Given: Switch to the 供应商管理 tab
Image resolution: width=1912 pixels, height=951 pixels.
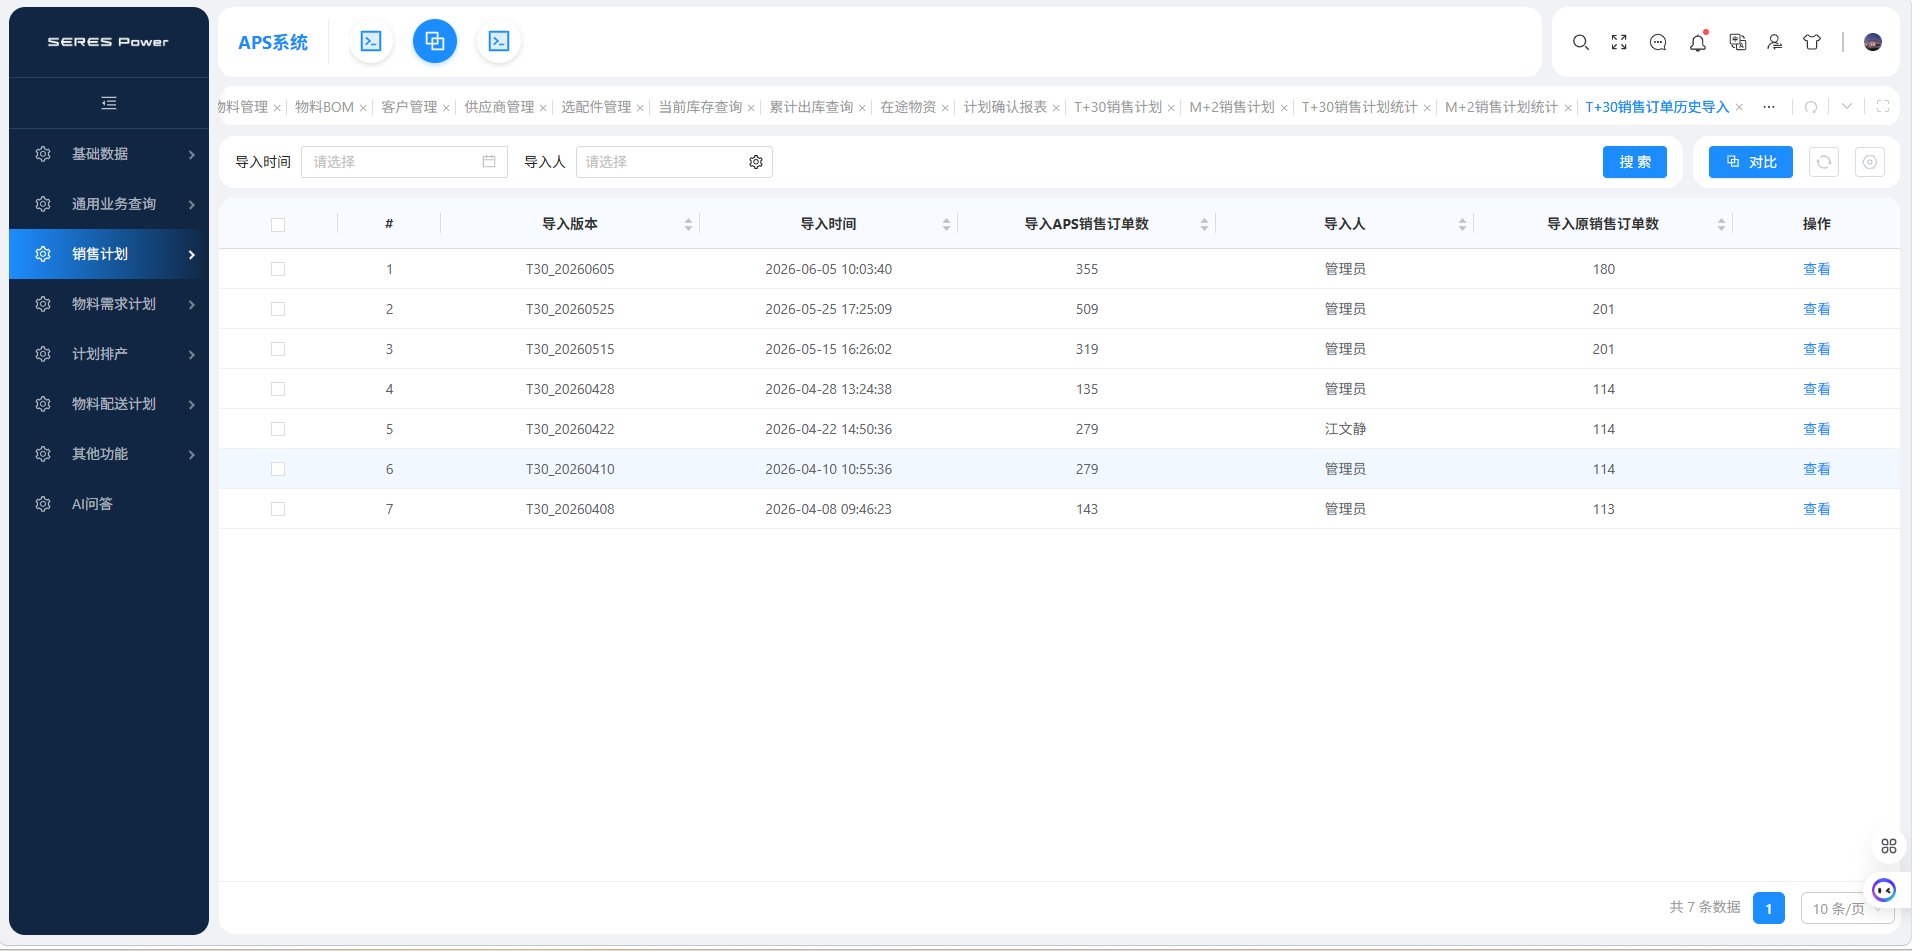Looking at the screenshot, I should click(x=499, y=107).
